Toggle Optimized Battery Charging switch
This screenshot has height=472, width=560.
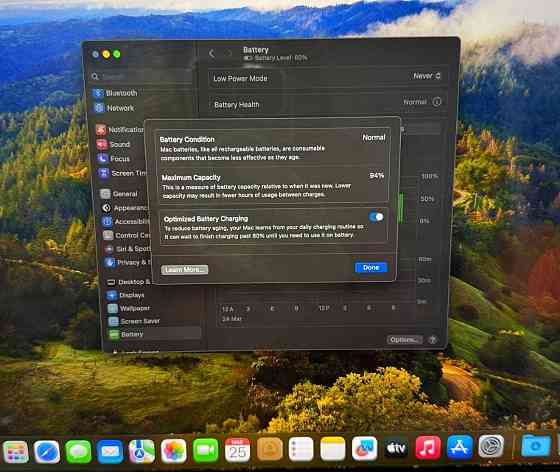click(x=376, y=217)
